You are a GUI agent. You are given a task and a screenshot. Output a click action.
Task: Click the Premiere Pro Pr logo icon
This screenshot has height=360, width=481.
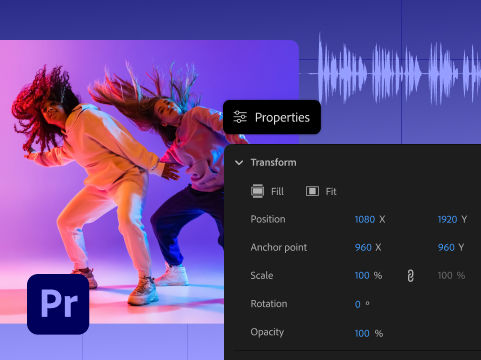[58, 304]
